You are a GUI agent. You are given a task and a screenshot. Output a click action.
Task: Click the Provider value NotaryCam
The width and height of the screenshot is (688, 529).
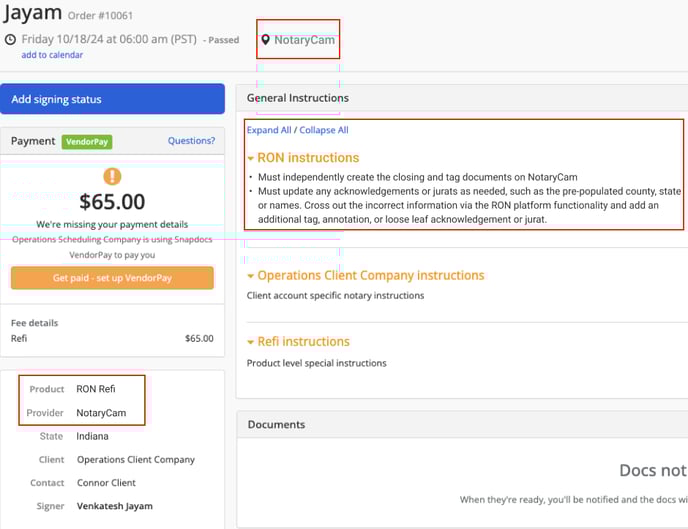(x=101, y=413)
